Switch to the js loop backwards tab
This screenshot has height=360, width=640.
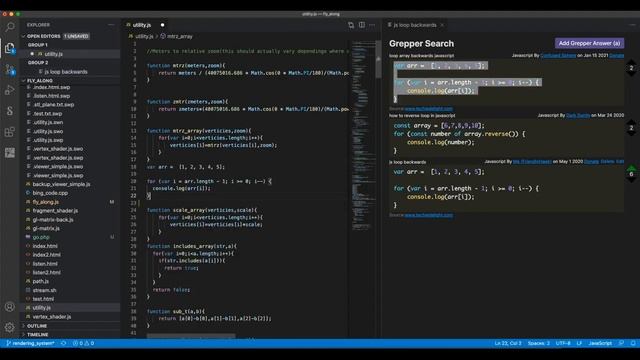point(415,25)
